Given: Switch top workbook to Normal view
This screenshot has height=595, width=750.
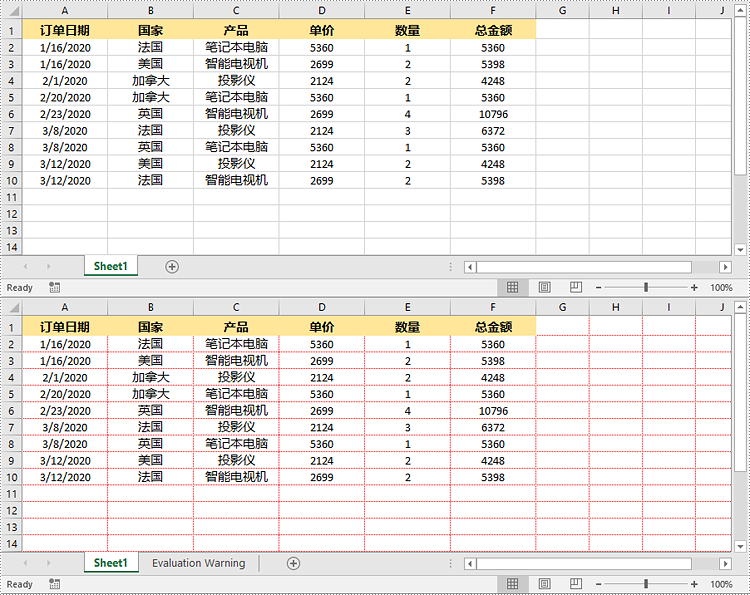Looking at the screenshot, I should click(x=513, y=287).
